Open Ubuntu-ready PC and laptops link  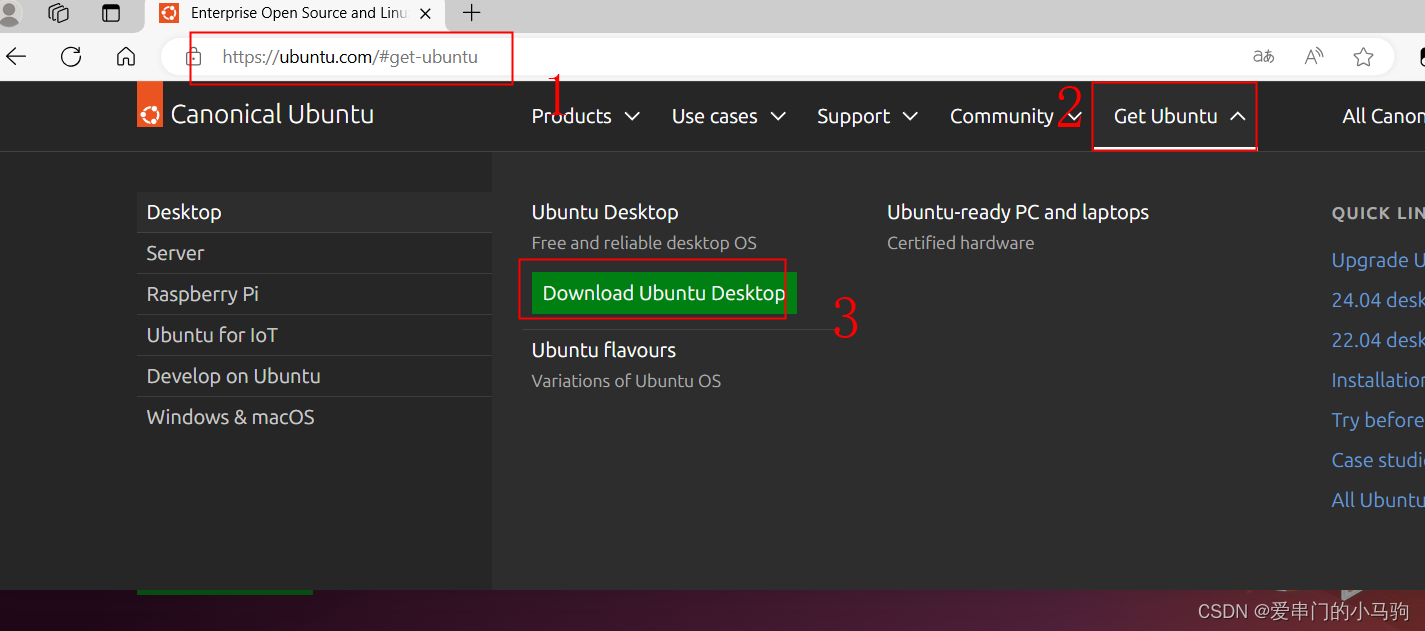(x=1018, y=212)
